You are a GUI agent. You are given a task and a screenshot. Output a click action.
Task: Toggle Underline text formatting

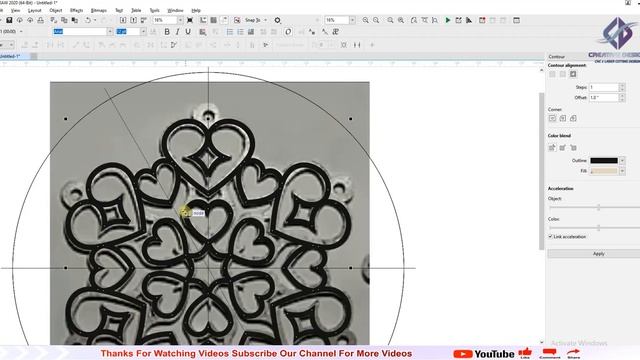coord(188,32)
